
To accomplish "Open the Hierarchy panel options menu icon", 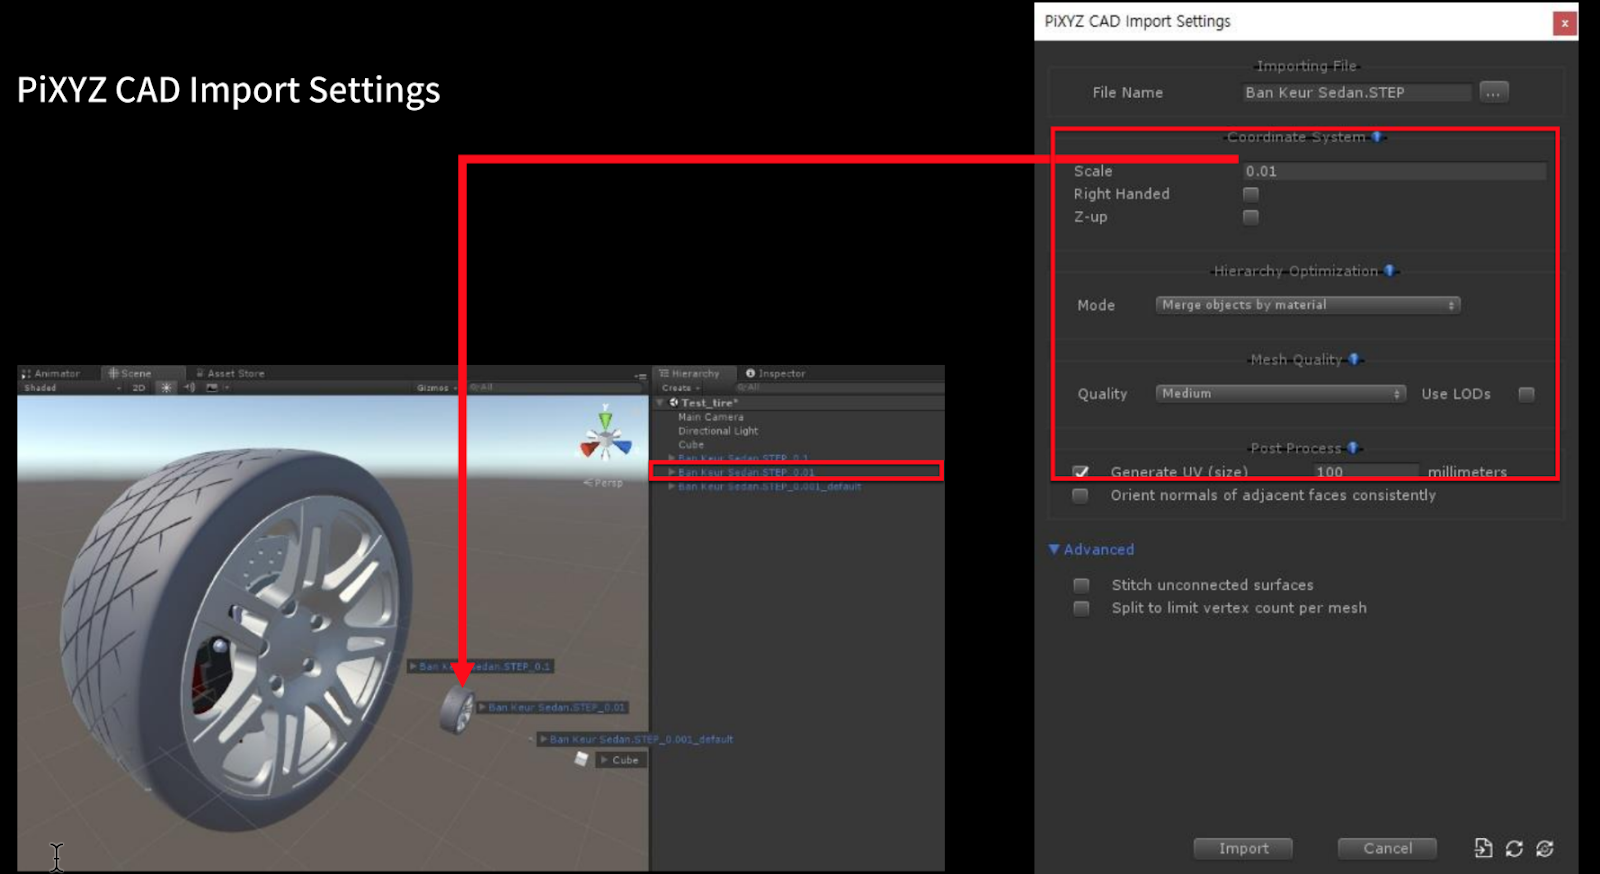I will 640,375.
